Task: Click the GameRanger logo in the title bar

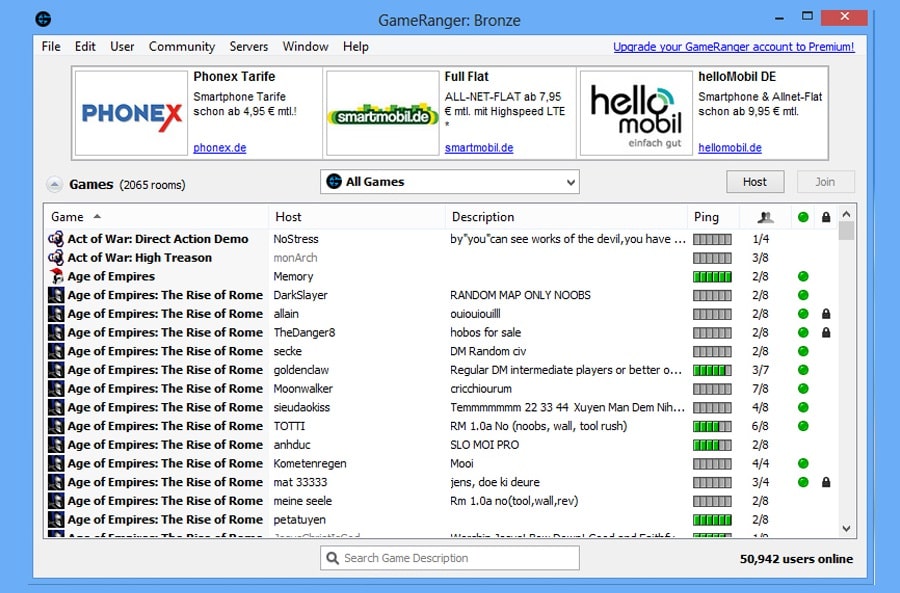Action: coord(43,19)
